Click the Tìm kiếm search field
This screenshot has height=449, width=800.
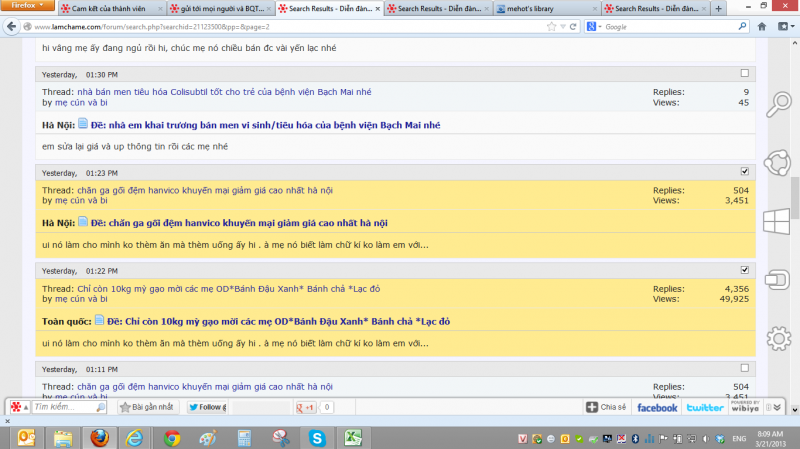click(65, 408)
